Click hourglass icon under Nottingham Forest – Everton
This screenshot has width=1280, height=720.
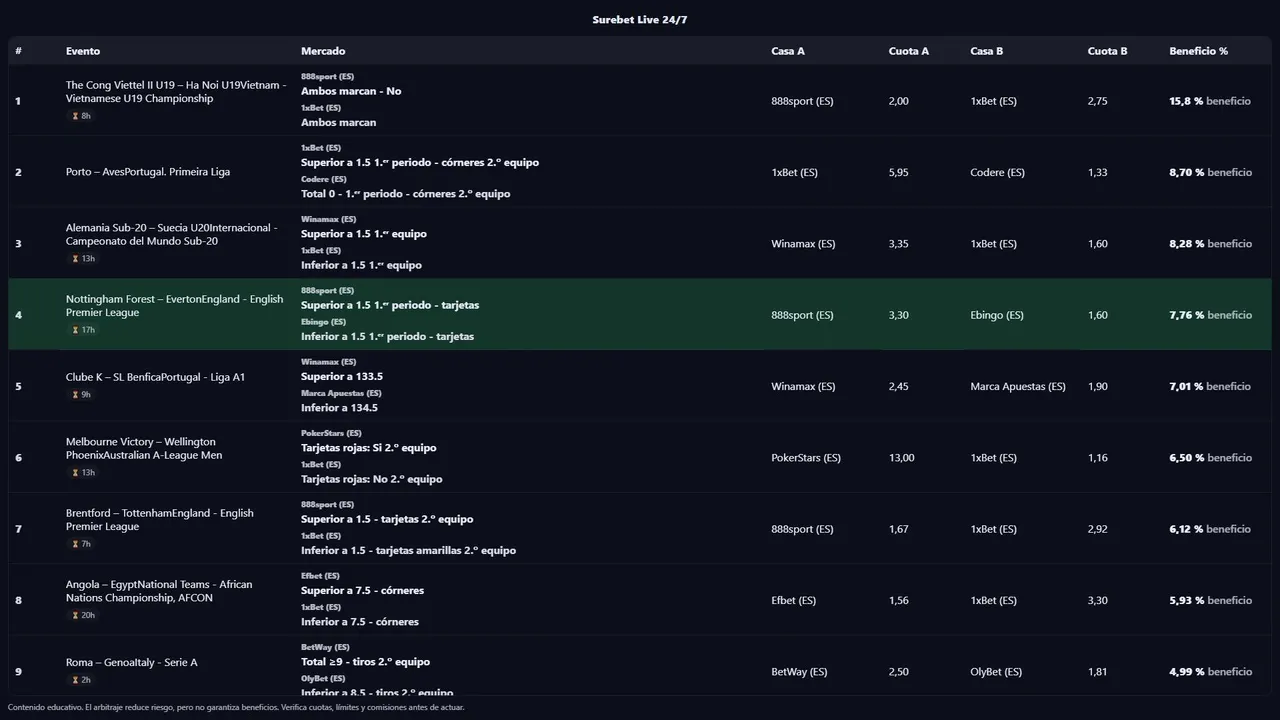[x=75, y=330]
